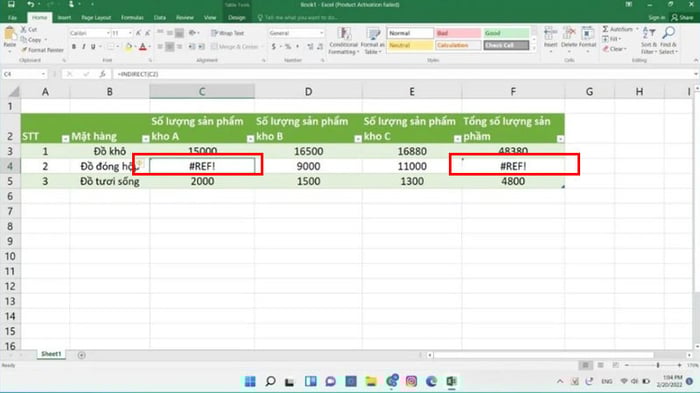700x393 pixels.
Task: Switch to the Data tab
Action: tap(160, 17)
